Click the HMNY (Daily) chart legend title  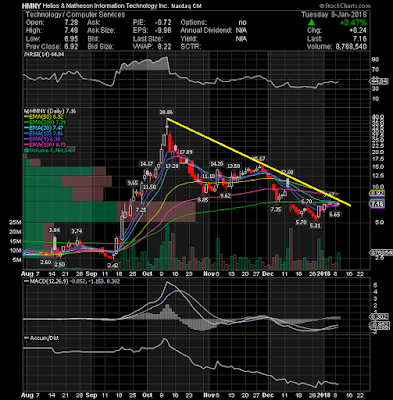click(x=50, y=111)
